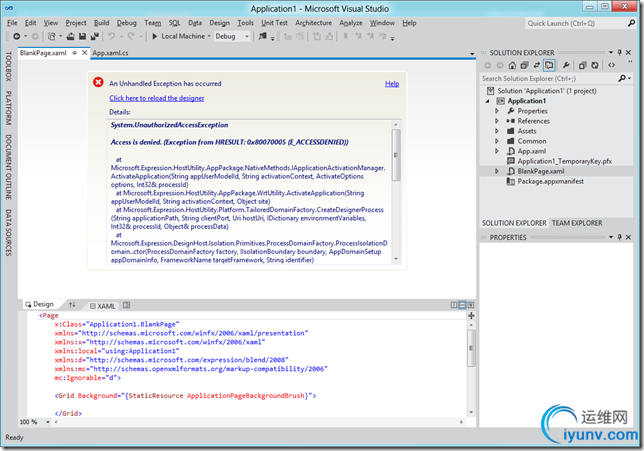Click Home icon in Solution Explorer toolbar
This screenshot has height=451, width=644.
[x=512, y=65]
